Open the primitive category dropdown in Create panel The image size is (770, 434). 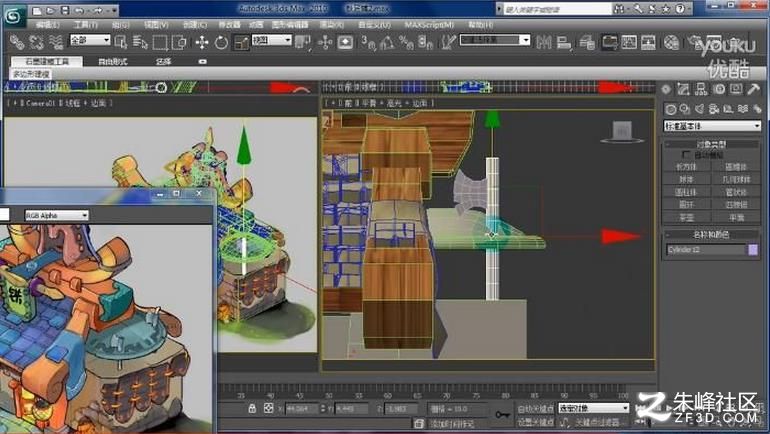tap(712, 126)
